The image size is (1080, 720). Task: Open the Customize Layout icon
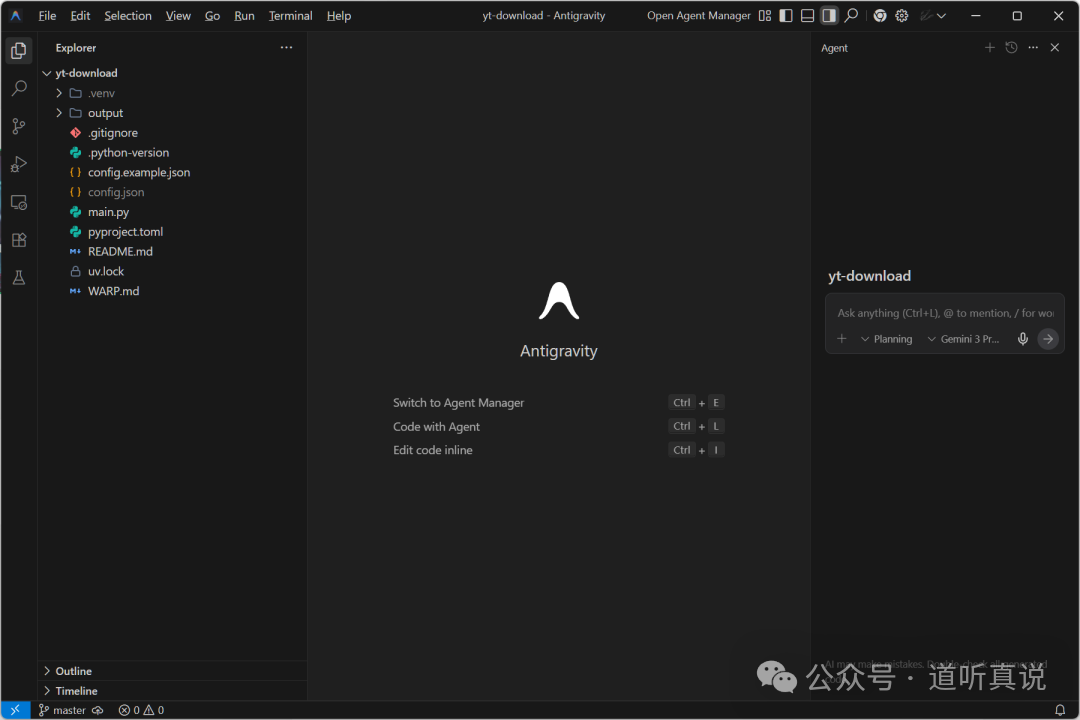765,15
